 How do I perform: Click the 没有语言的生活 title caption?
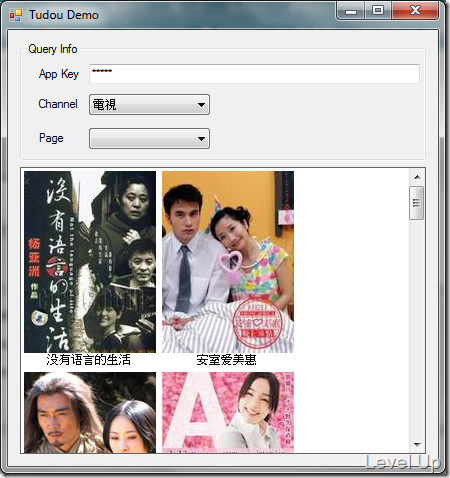click(89, 360)
